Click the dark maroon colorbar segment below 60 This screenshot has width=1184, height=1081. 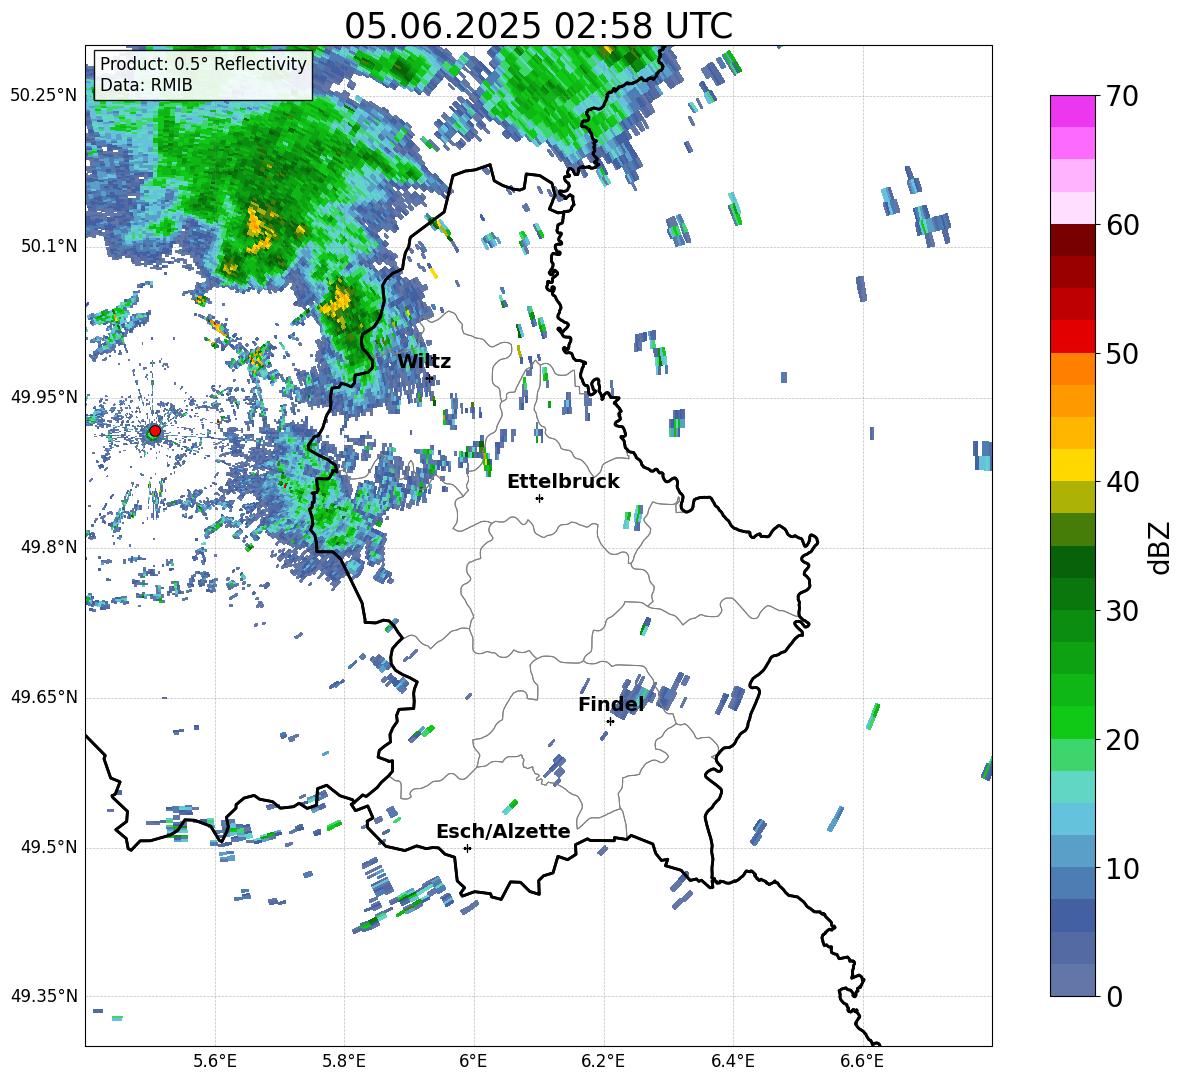tap(1073, 240)
